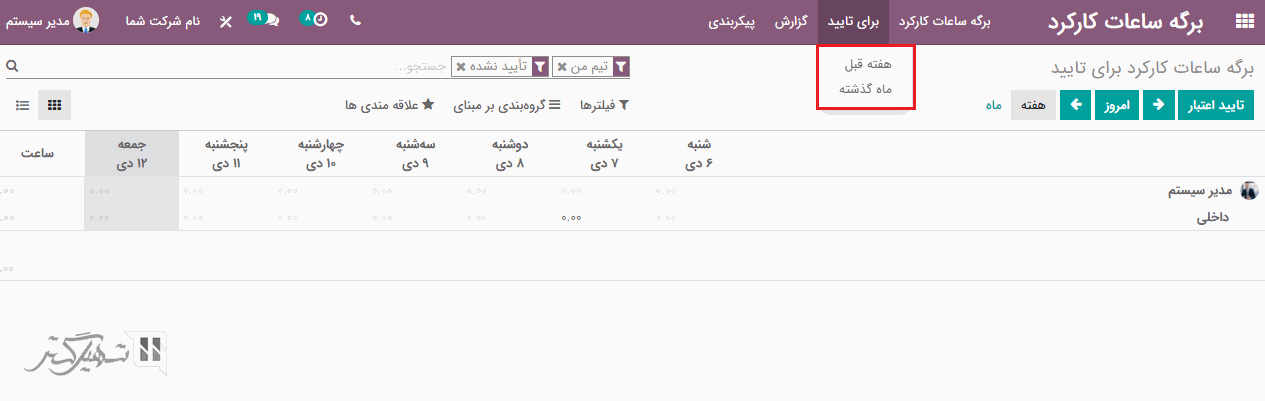Switch the range to 'ماه' view
This screenshot has height=401, width=1265.
pyautogui.click(x=994, y=105)
